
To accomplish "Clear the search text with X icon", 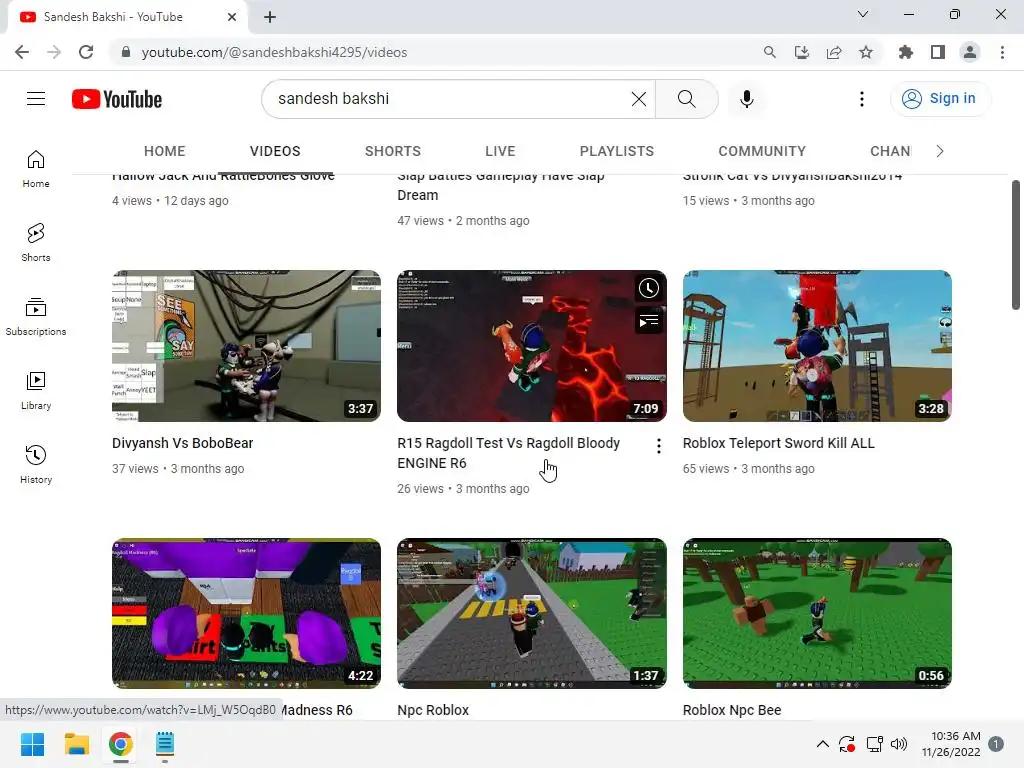I will click(639, 99).
